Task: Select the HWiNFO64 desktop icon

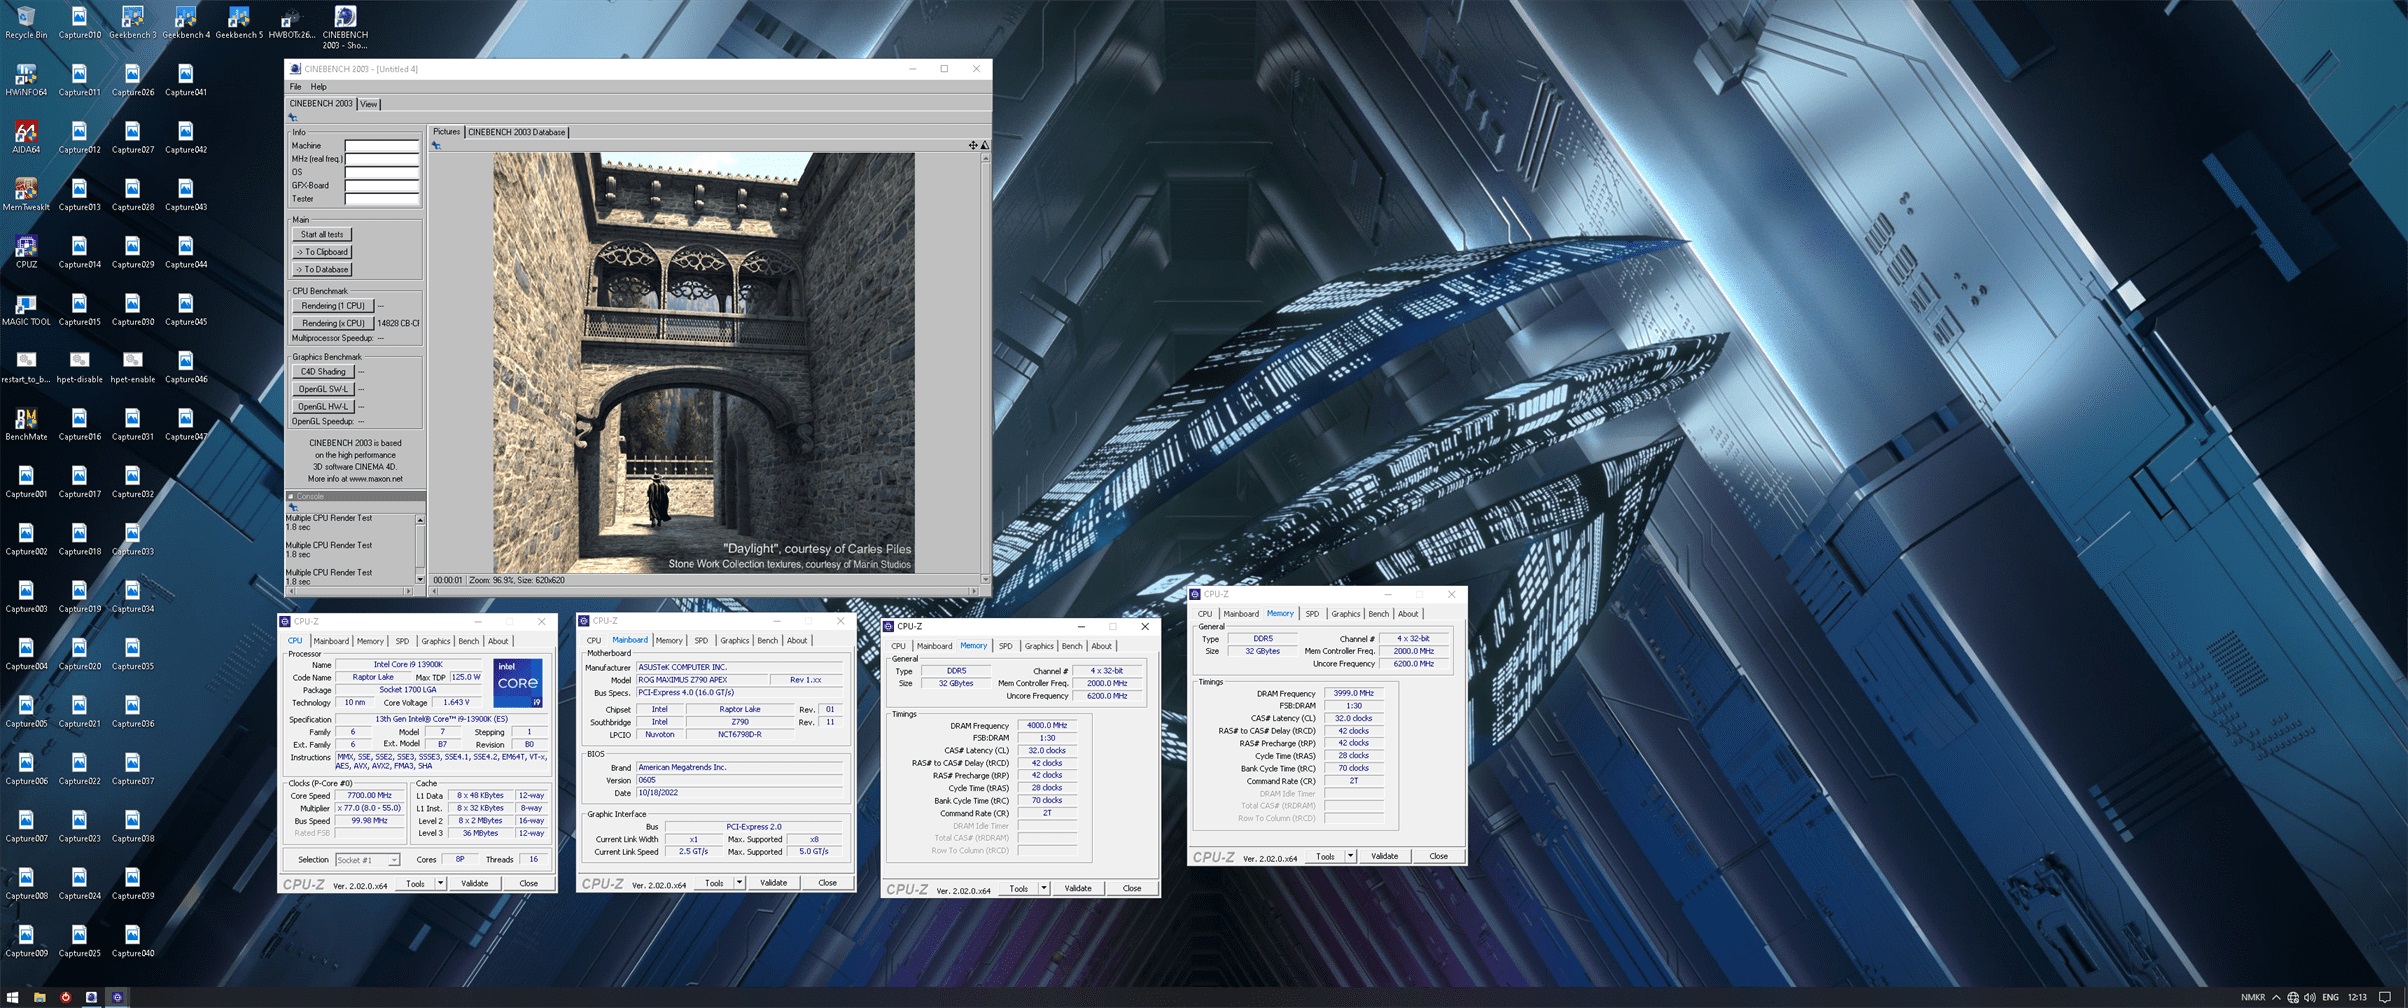Action: [x=26, y=80]
